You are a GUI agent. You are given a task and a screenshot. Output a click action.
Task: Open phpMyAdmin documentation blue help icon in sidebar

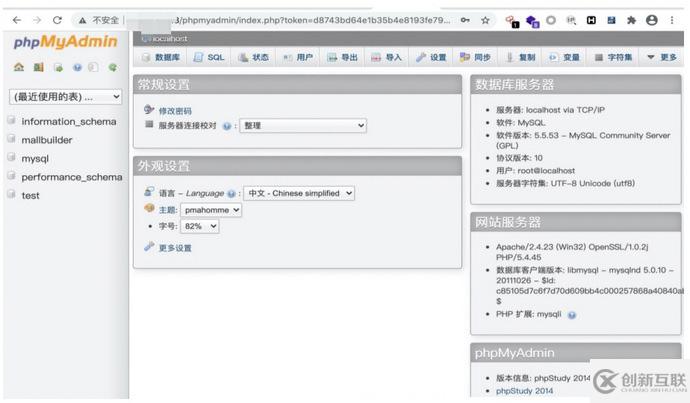(x=77, y=67)
